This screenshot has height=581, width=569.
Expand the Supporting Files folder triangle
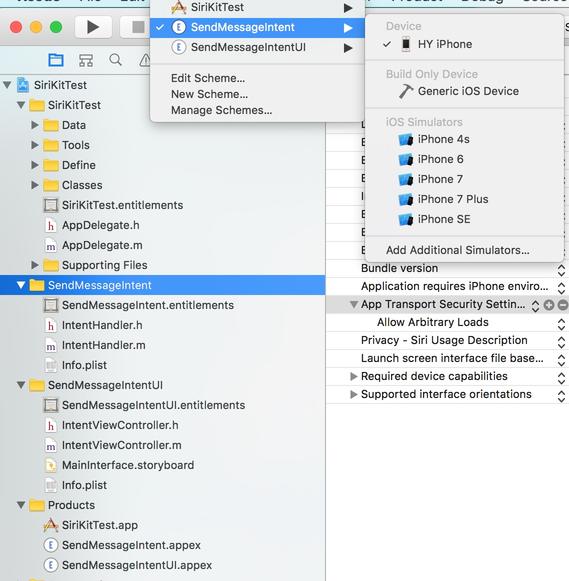click(x=35, y=265)
